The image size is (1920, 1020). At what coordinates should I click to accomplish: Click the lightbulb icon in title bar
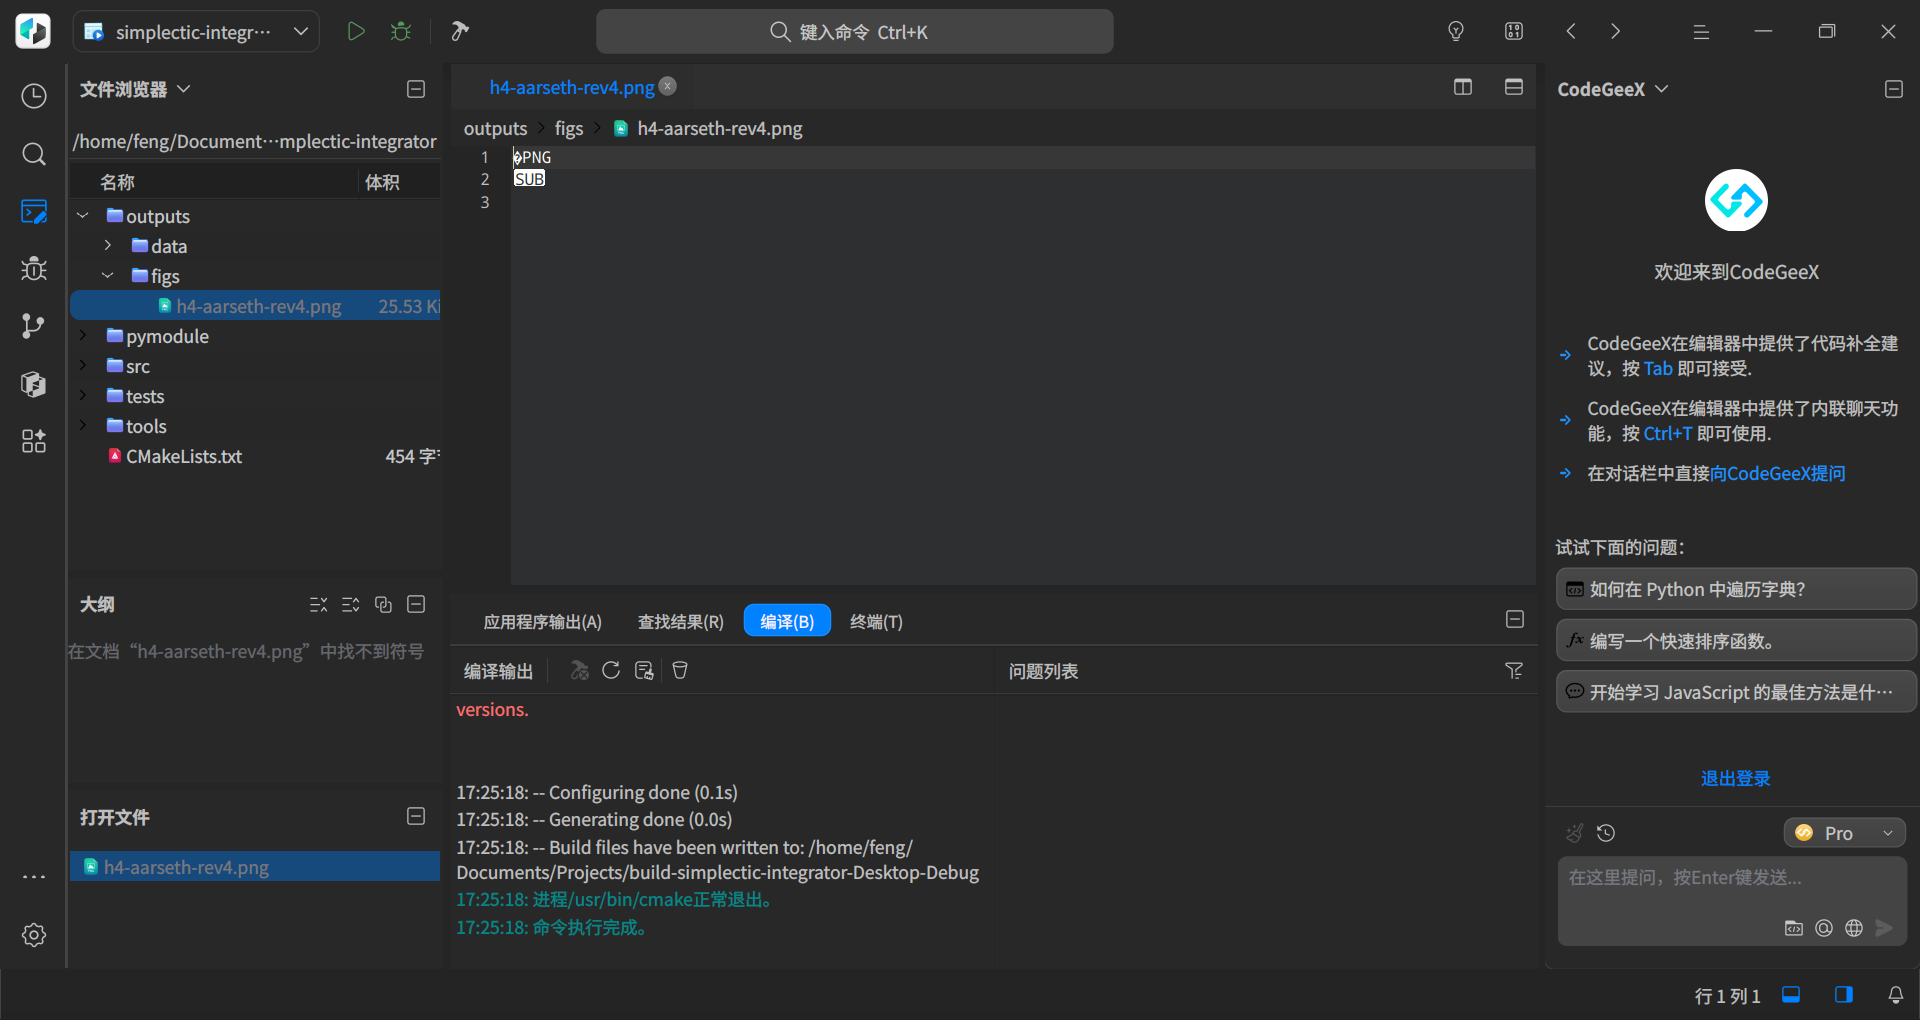pos(1456,31)
